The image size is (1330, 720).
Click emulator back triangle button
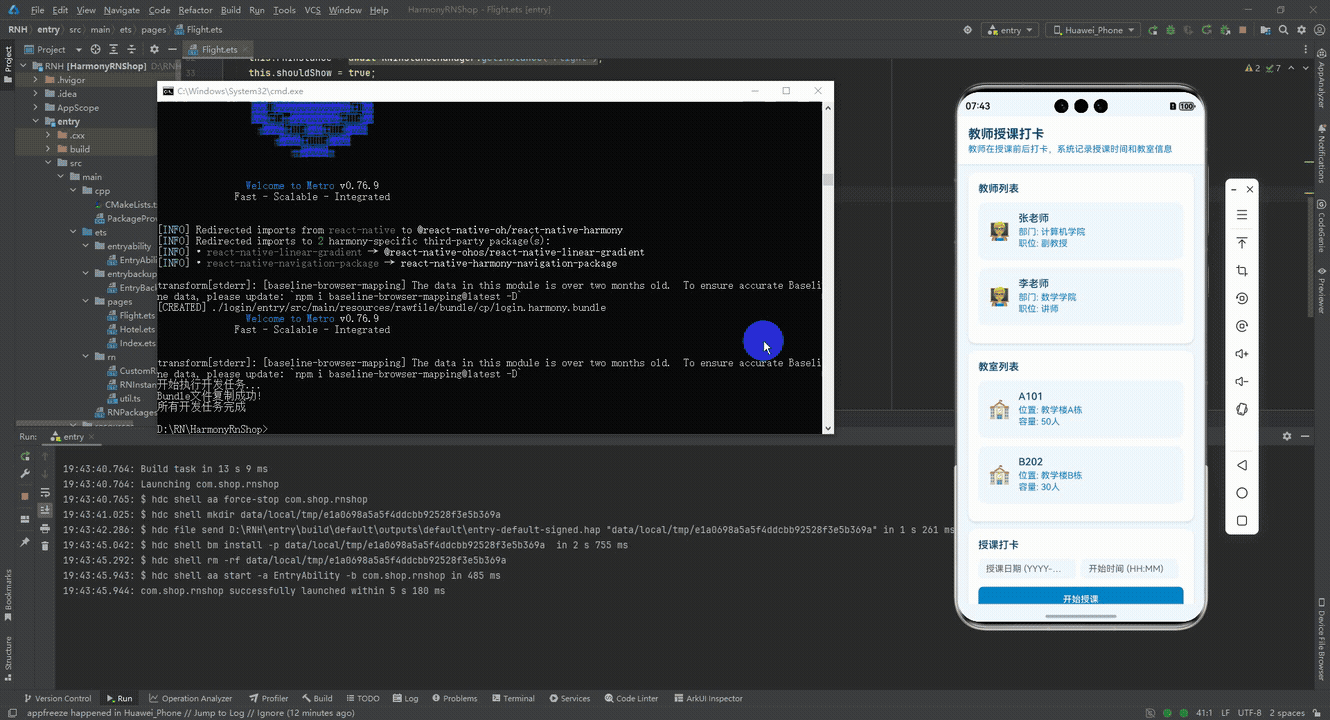pos(1242,465)
